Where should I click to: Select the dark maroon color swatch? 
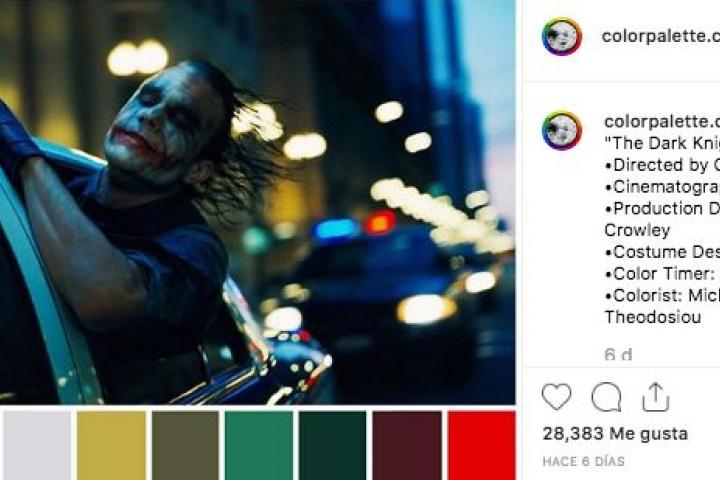pyautogui.click(x=407, y=446)
